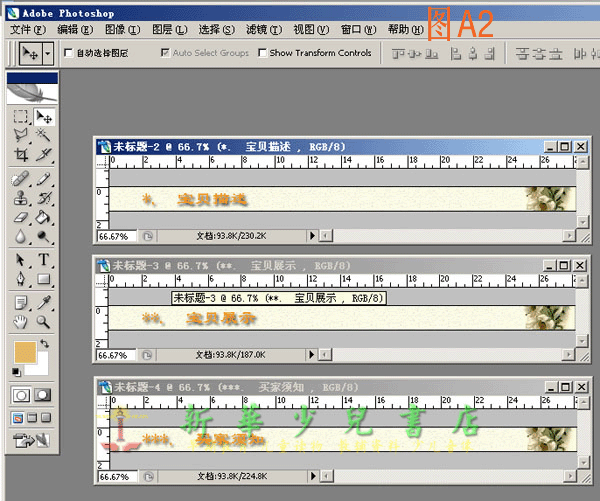Click the Version Cue status icon in 未标题-3 window
The image size is (600, 501).
[147, 355]
